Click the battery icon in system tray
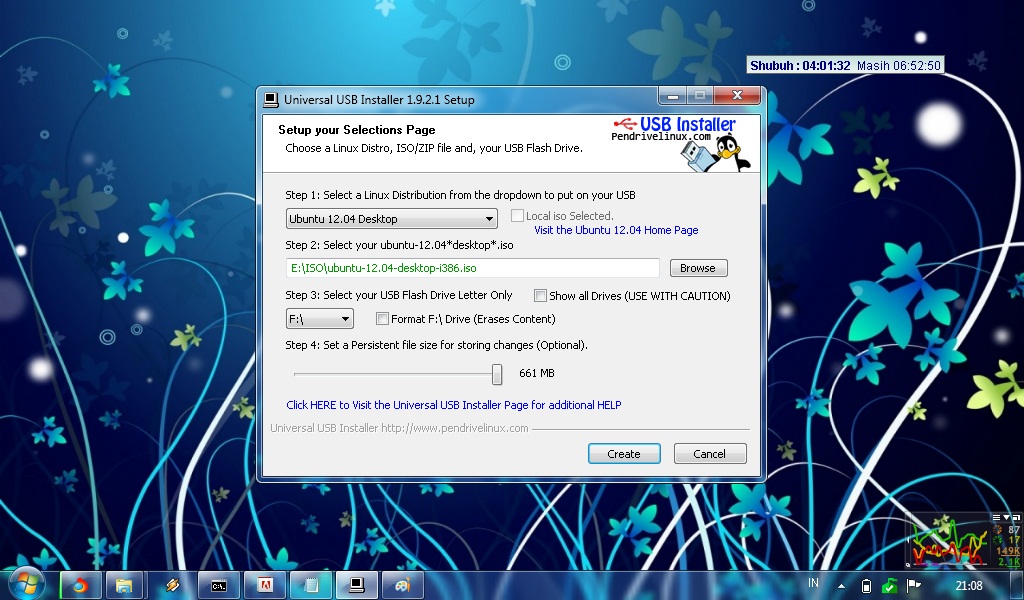The height and width of the screenshot is (600, 1024). 866,586
